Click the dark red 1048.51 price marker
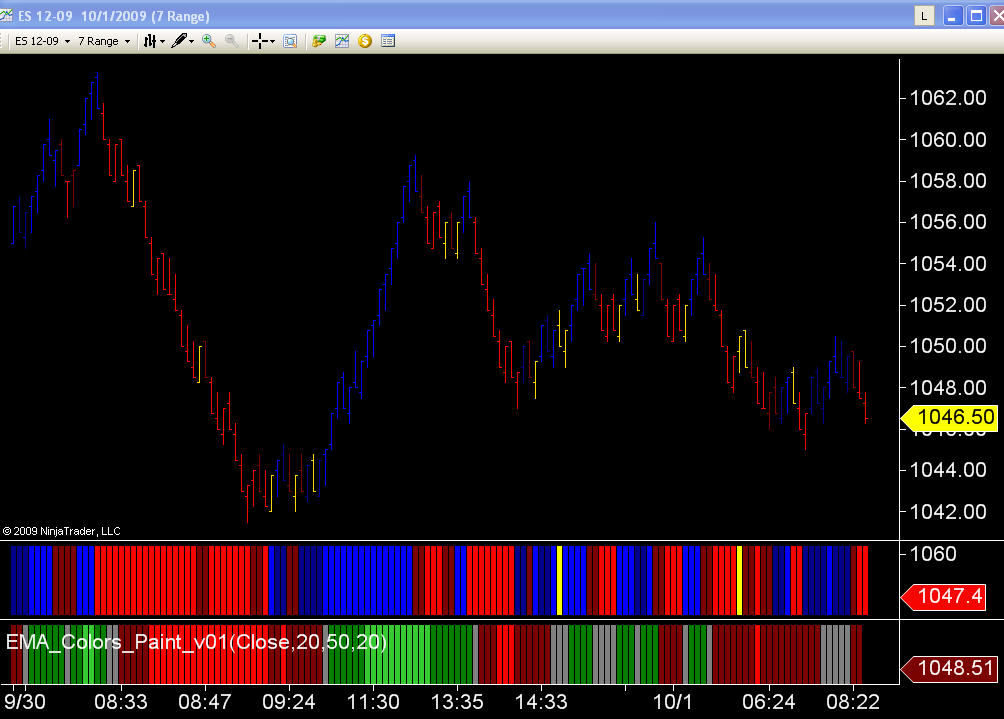Viewport: 1004px width, 719px height. pyautogui.click(x=949, y=668)
